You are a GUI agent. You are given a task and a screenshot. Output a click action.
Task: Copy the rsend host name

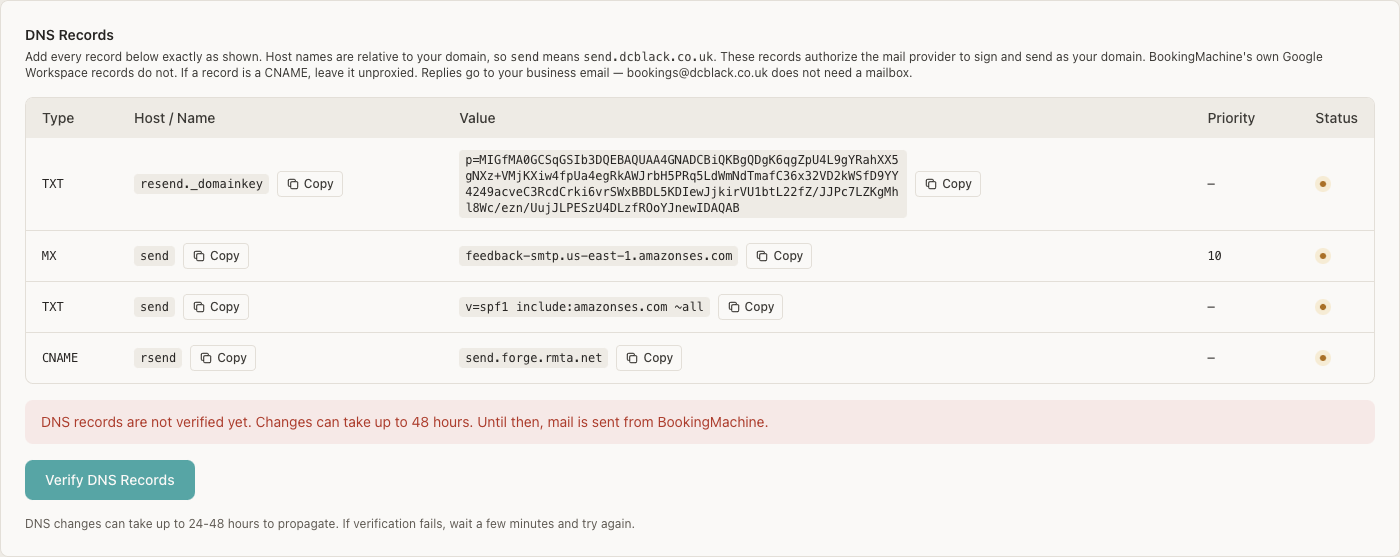pyautogui.click(x=223, y=358)
